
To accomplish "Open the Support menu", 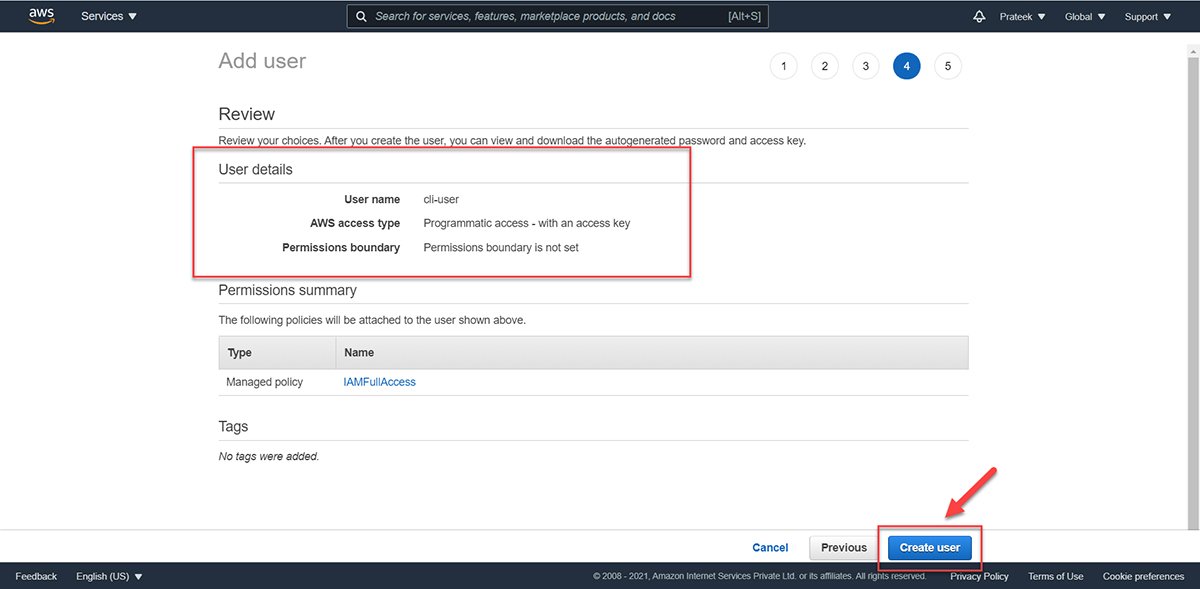I will point(1147,16).
